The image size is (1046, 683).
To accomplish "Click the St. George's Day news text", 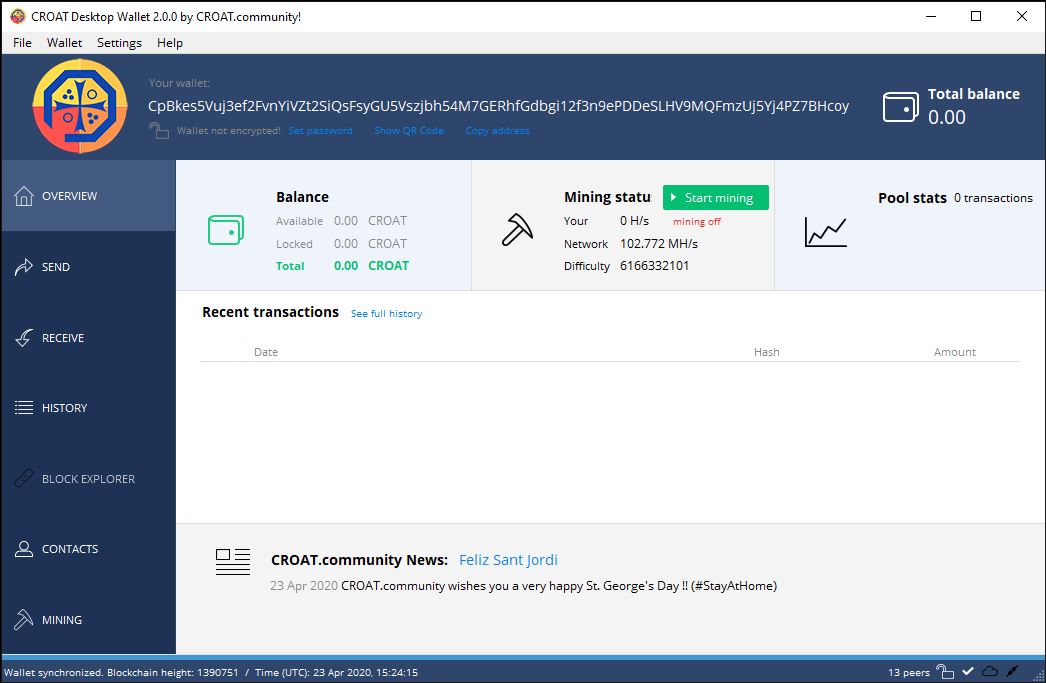I will click(559, 586).
